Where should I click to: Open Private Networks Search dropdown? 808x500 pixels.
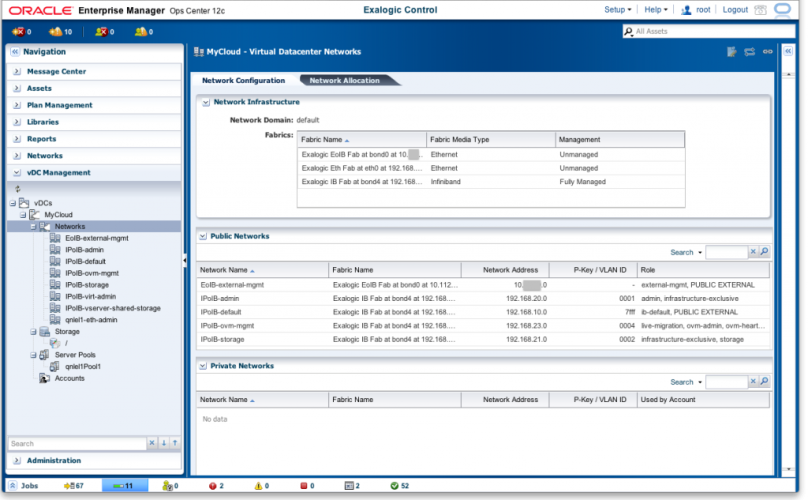tap(686, 382)
